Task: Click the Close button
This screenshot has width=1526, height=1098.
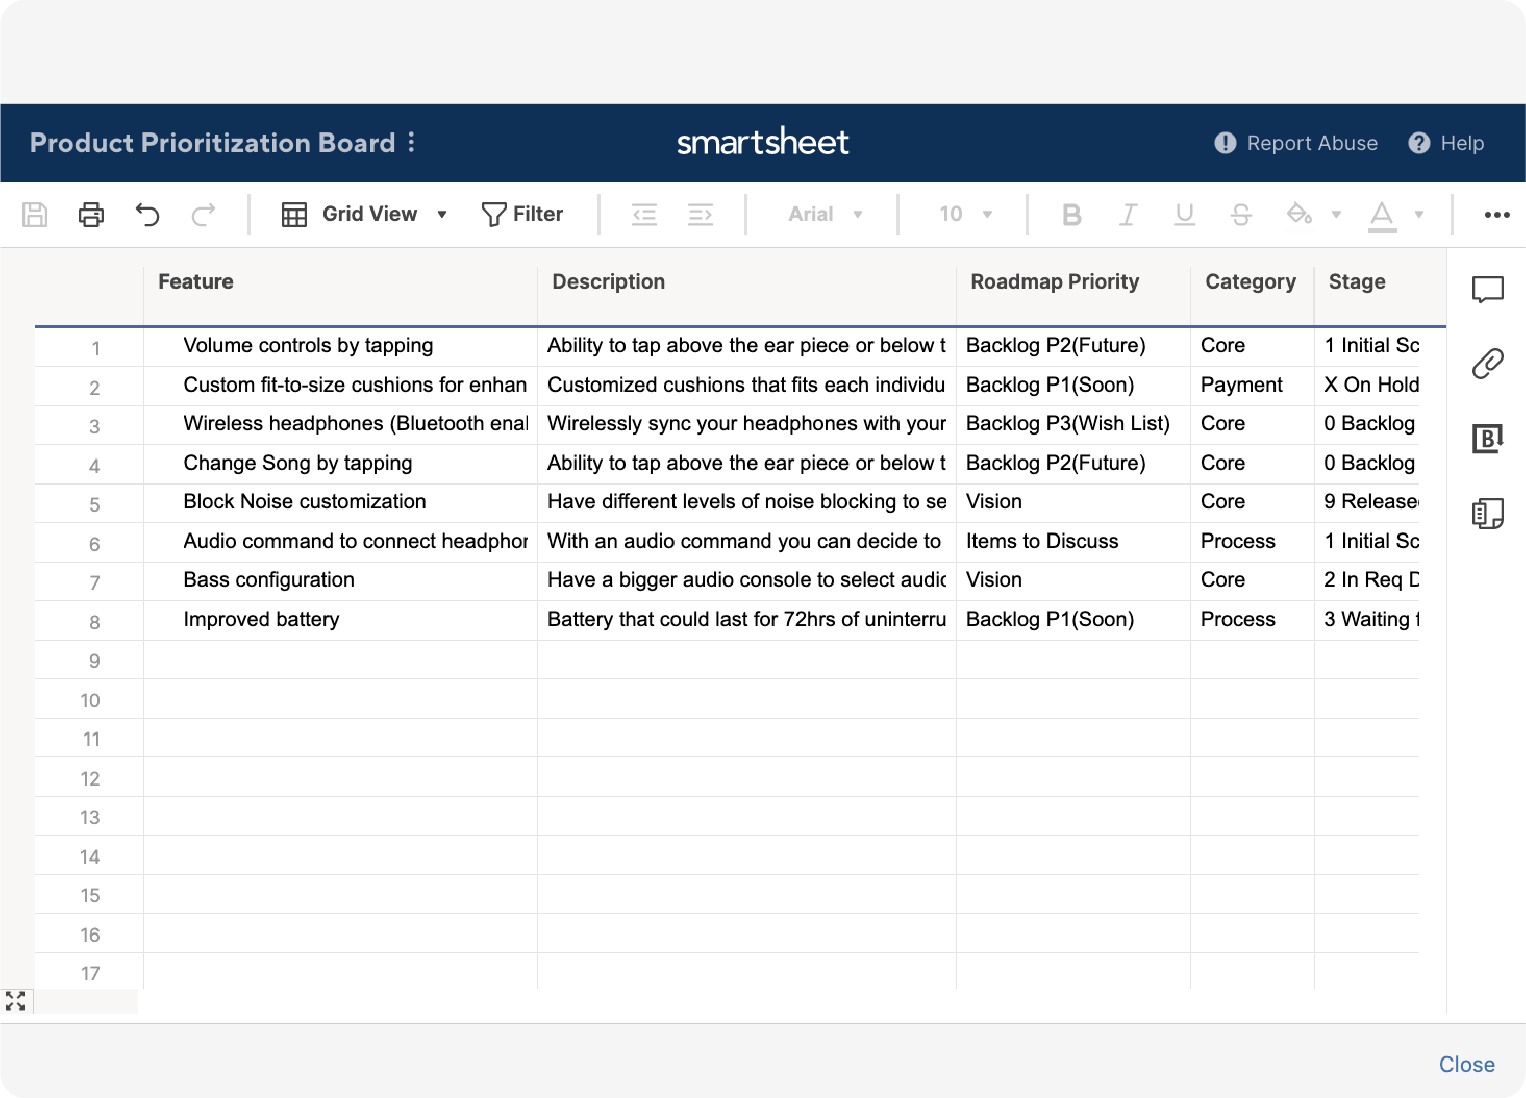Action: (1466, 1065)
